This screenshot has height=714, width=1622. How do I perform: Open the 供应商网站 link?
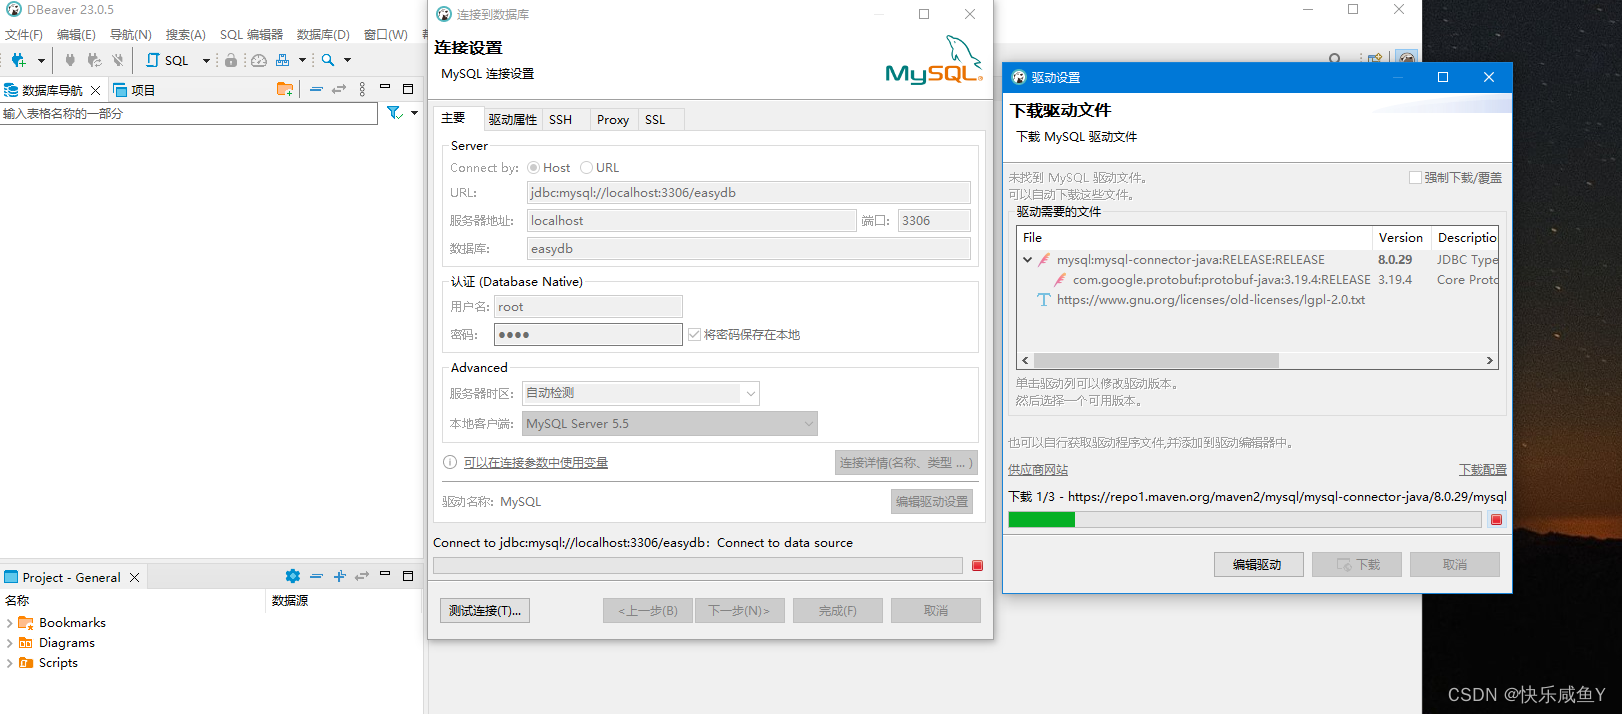coord(1038,470)
